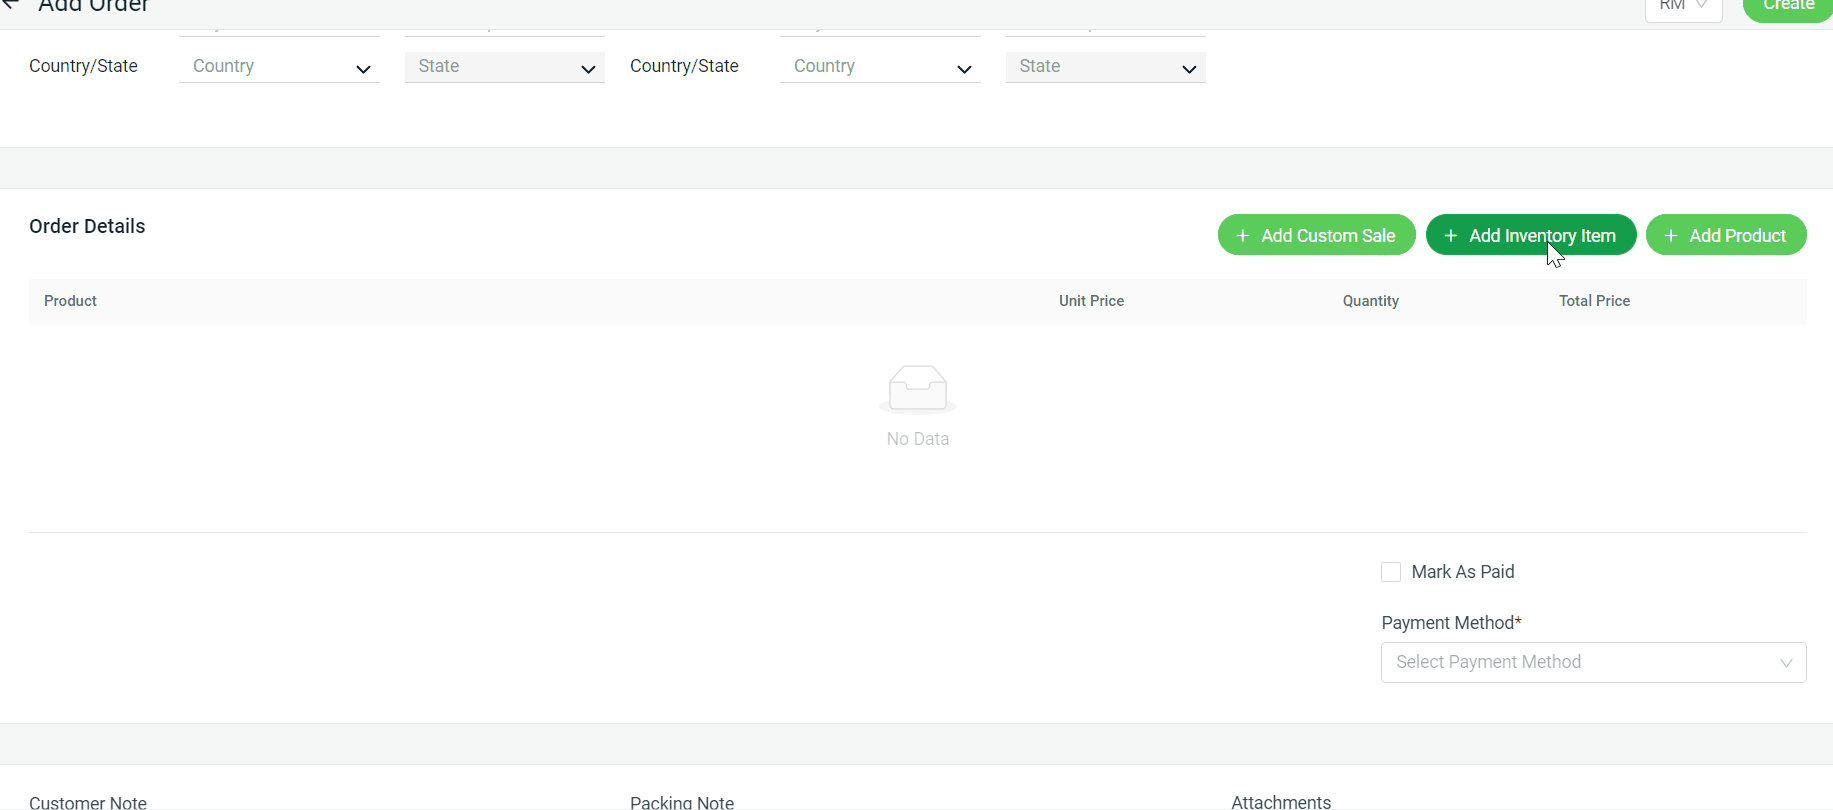Click the chevron arrow of the first Country field
Viewport: 1833px width, 810px height.
point(363,69)
